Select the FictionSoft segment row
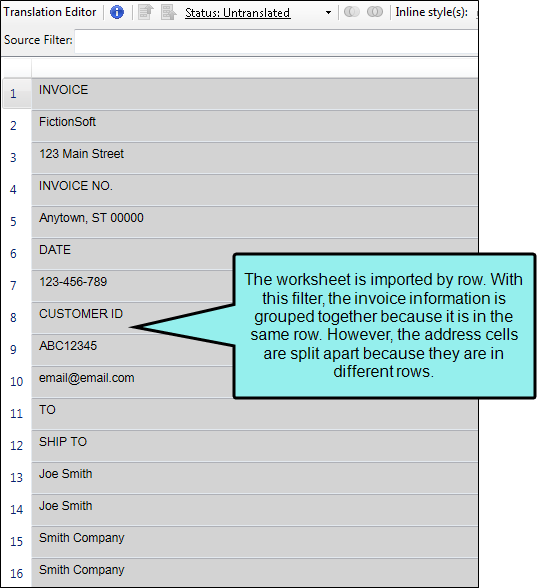This screenshot has width=545, height=588. [x=254, y=126]
